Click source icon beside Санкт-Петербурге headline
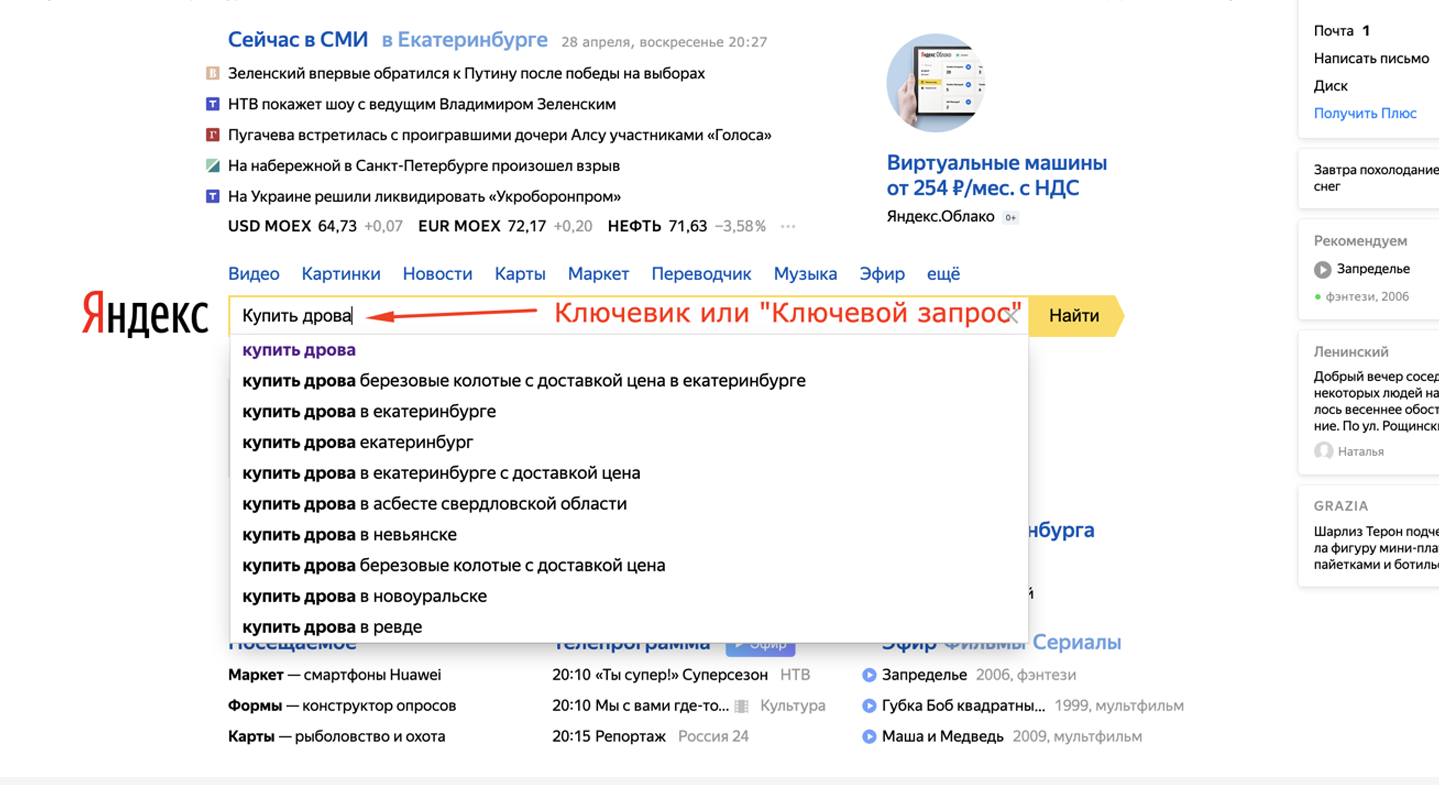 pyautogui.click(x=212, y=166)
